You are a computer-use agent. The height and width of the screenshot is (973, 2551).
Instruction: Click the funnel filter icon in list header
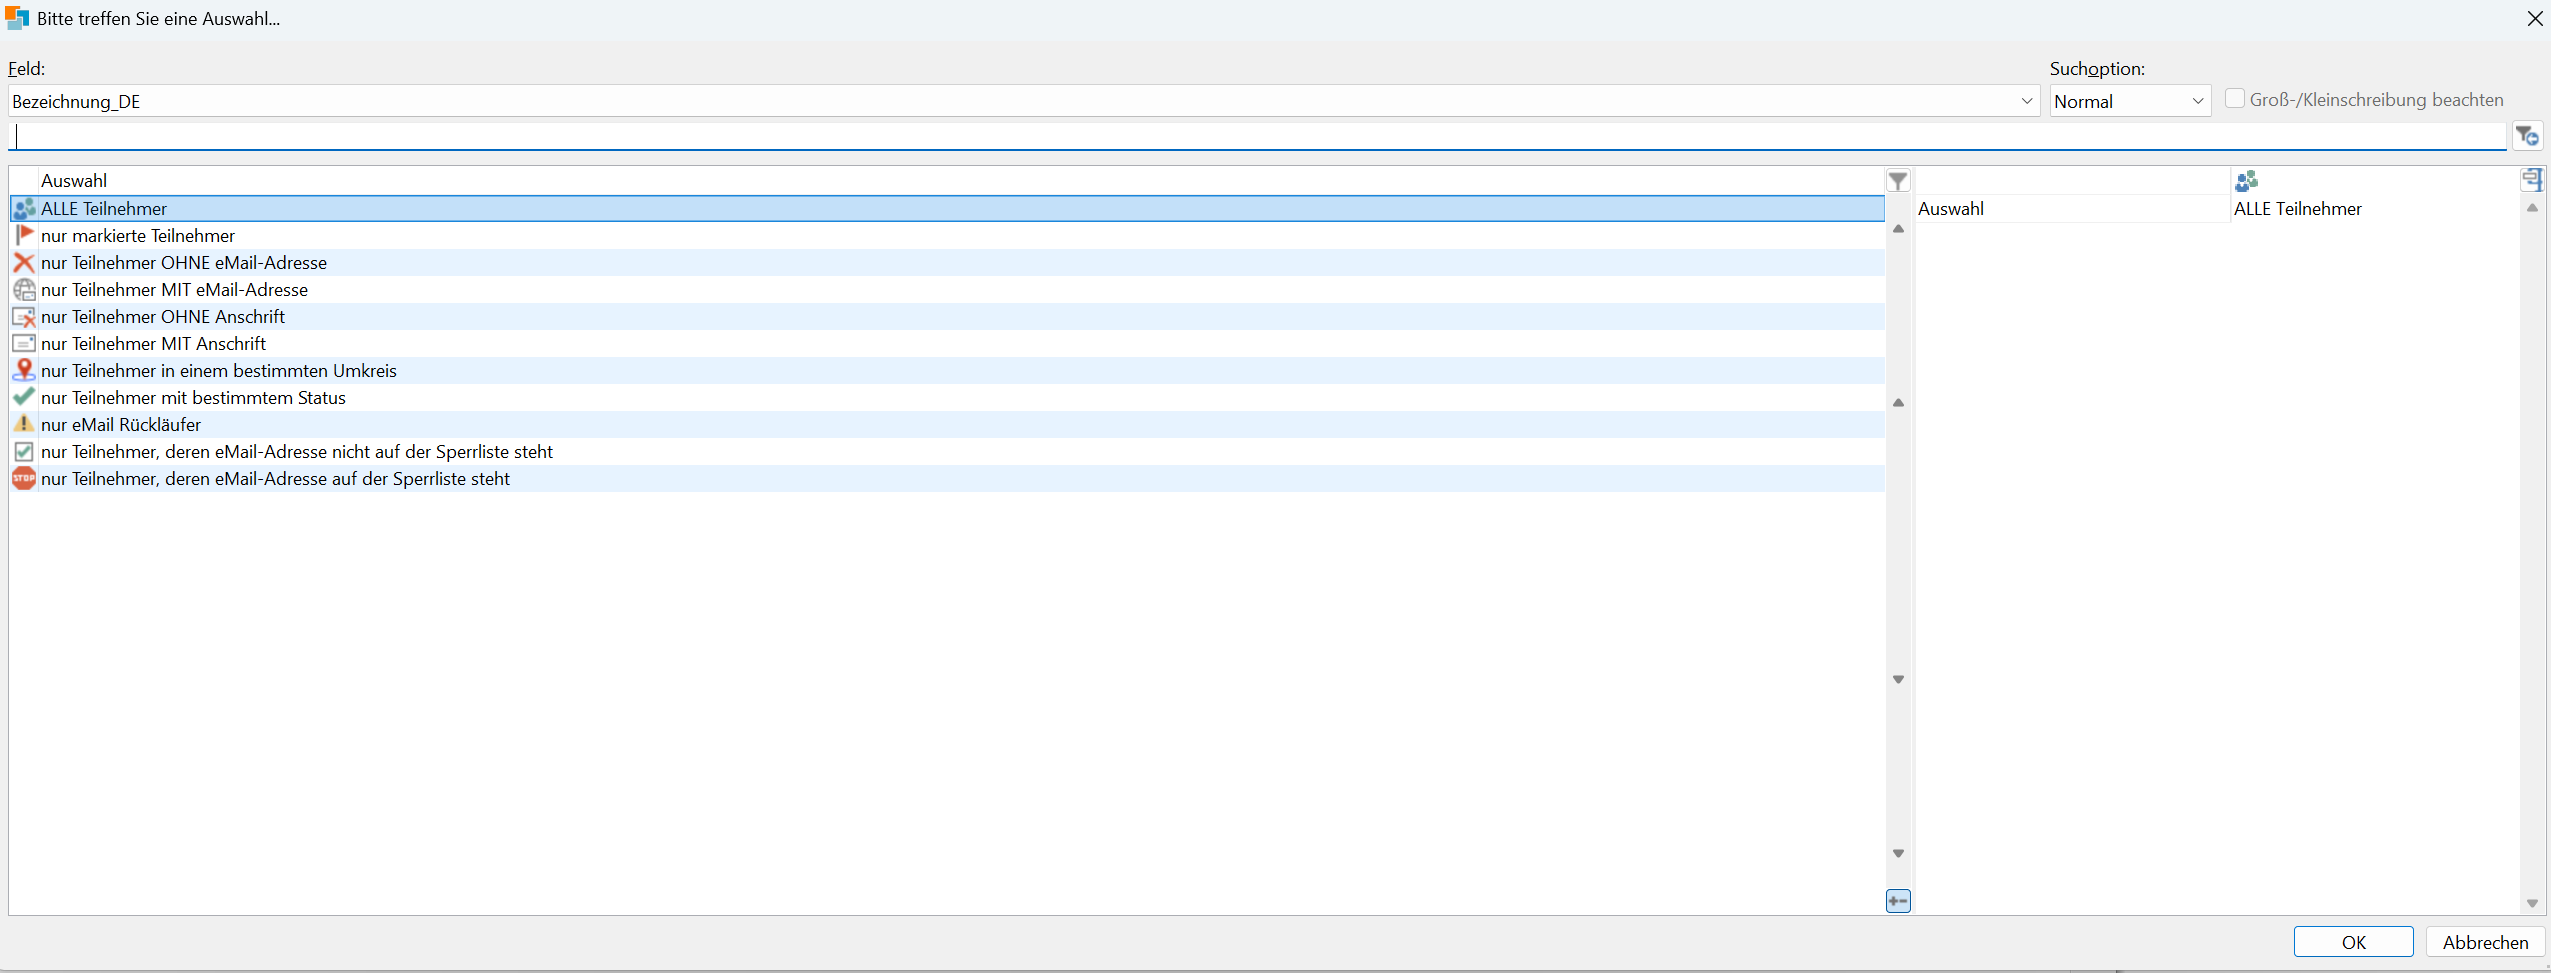pos(1897,181)
